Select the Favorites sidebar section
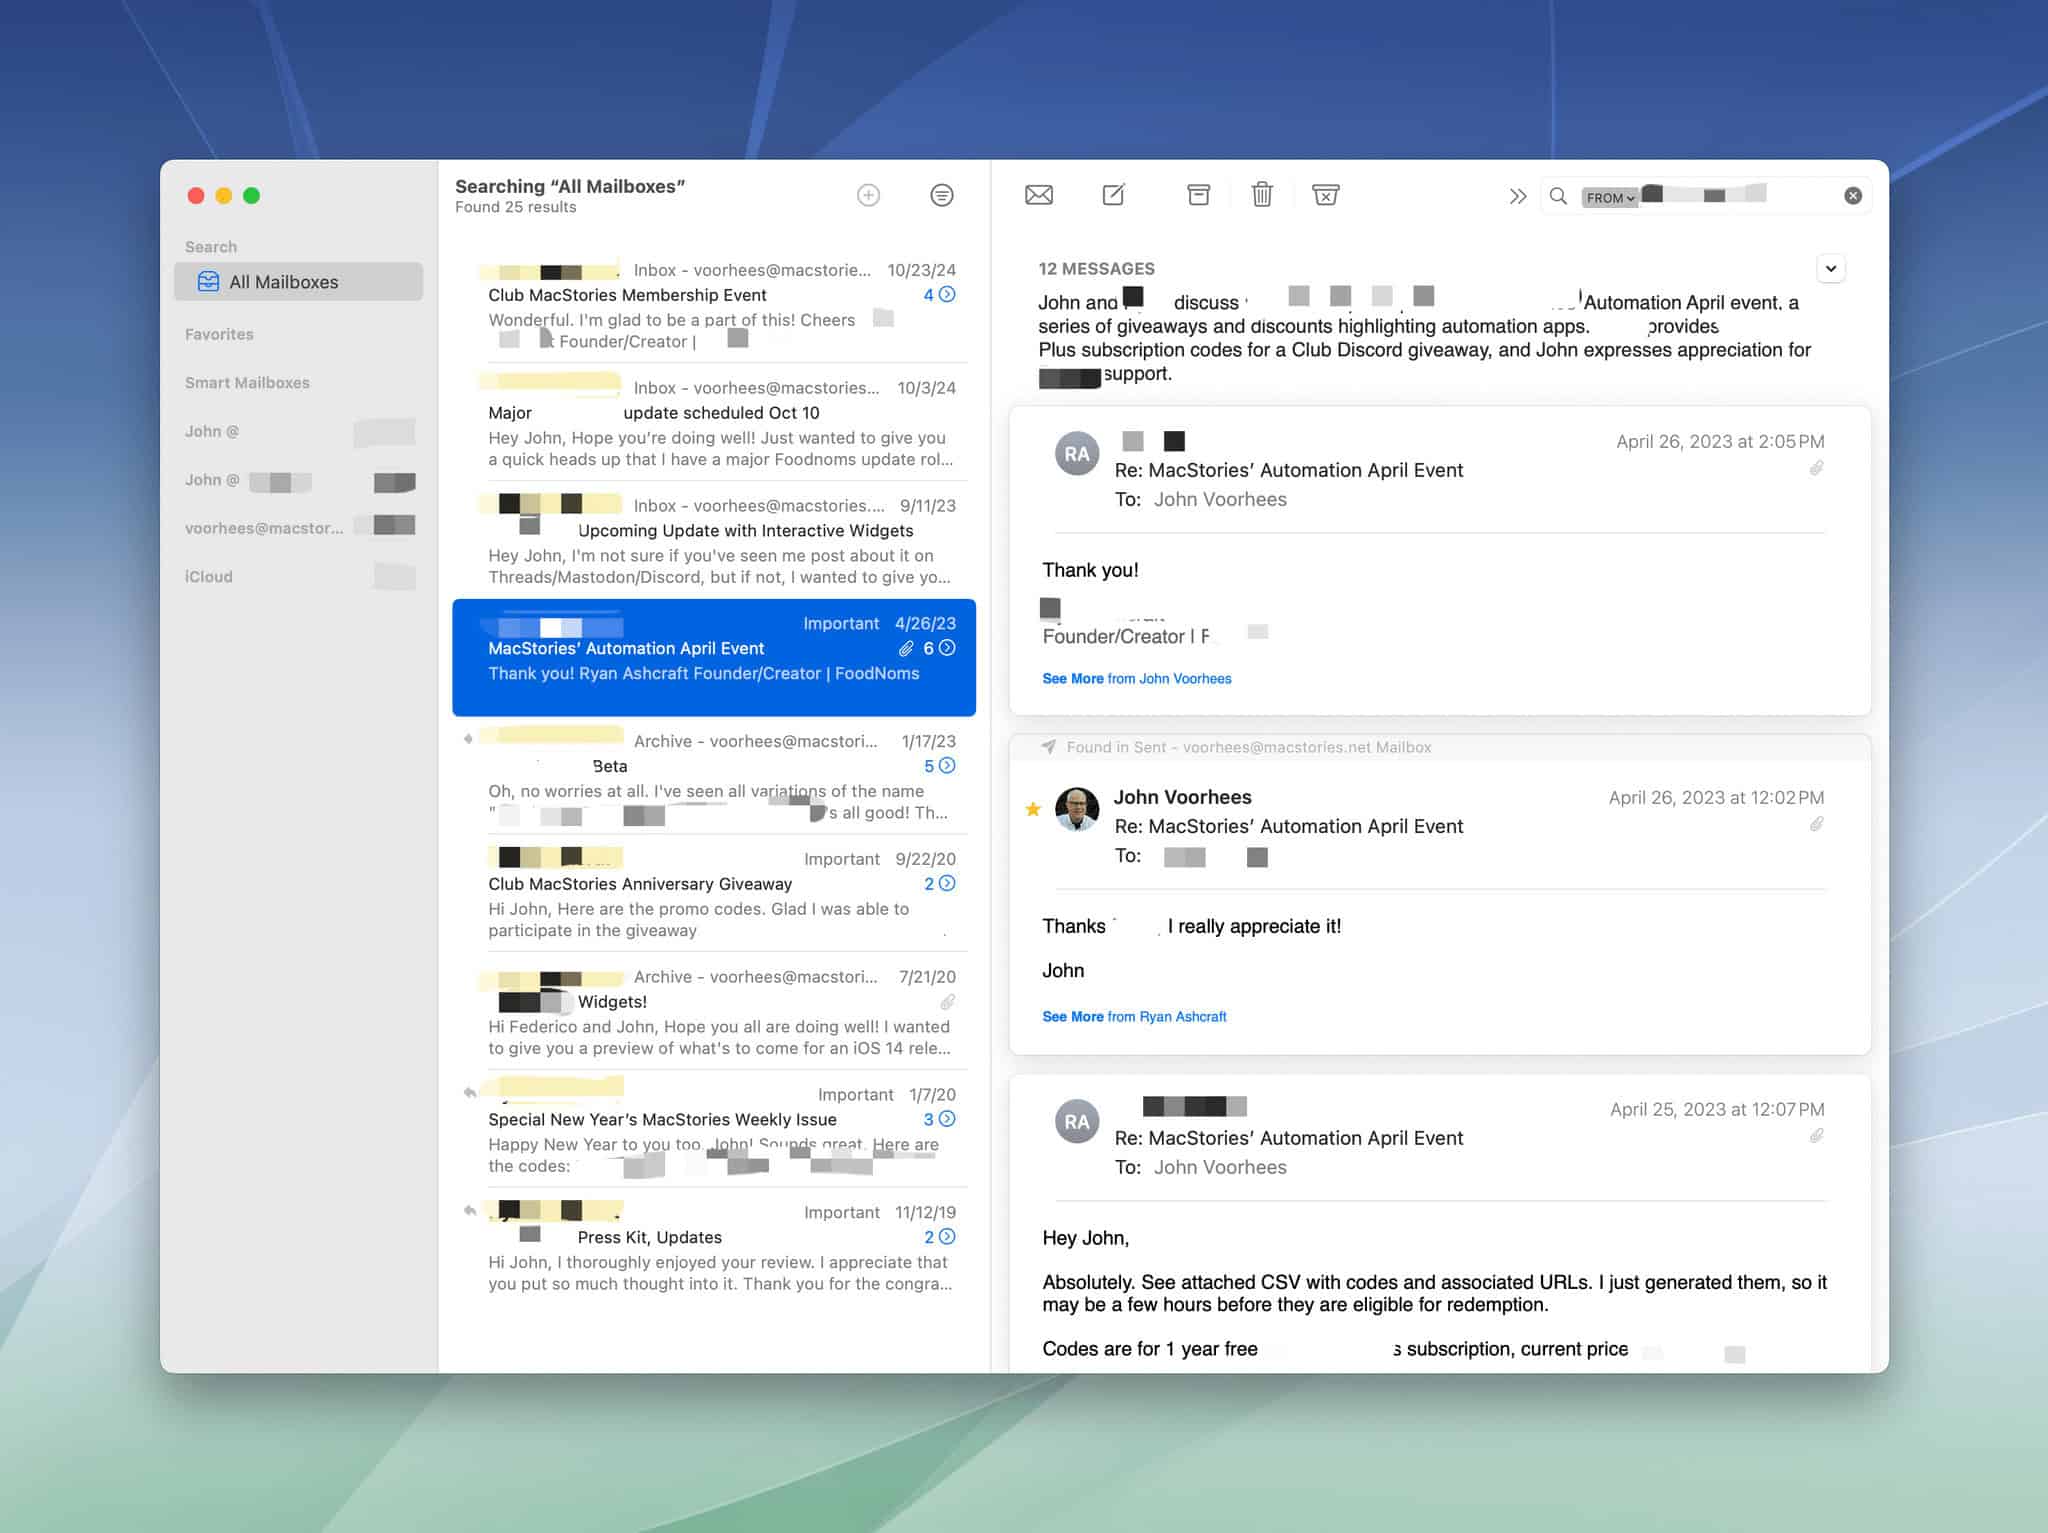This screenshot has width=2048, height=1533. point(219,334)
